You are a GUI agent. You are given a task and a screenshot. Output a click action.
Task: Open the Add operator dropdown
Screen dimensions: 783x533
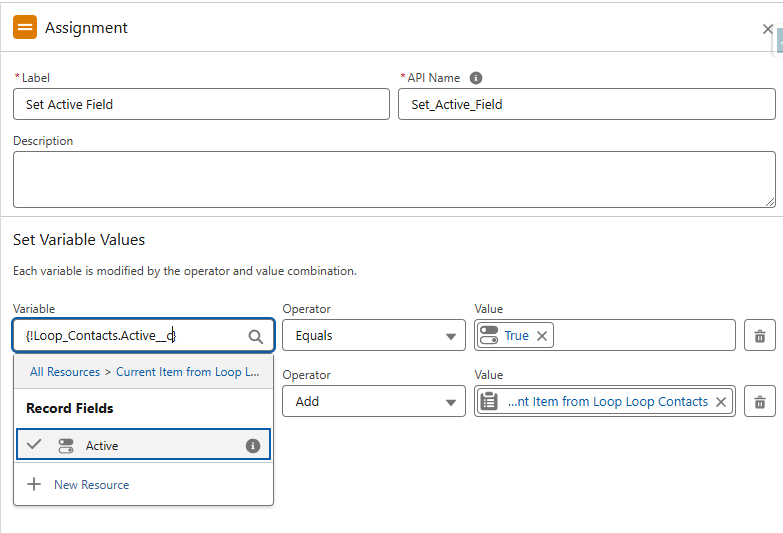[x=373, y=402]
